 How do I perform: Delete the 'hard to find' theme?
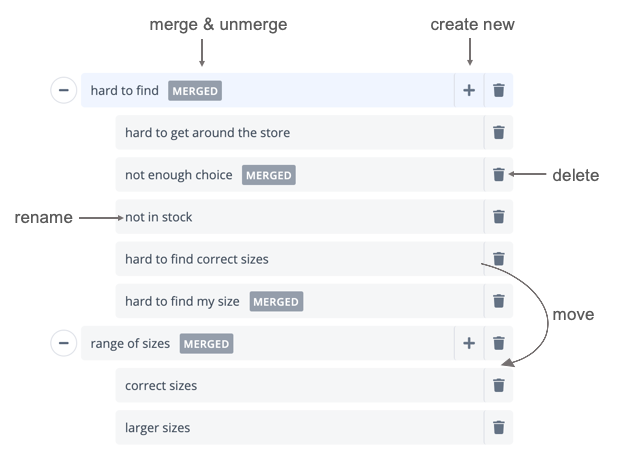[499, 91]
